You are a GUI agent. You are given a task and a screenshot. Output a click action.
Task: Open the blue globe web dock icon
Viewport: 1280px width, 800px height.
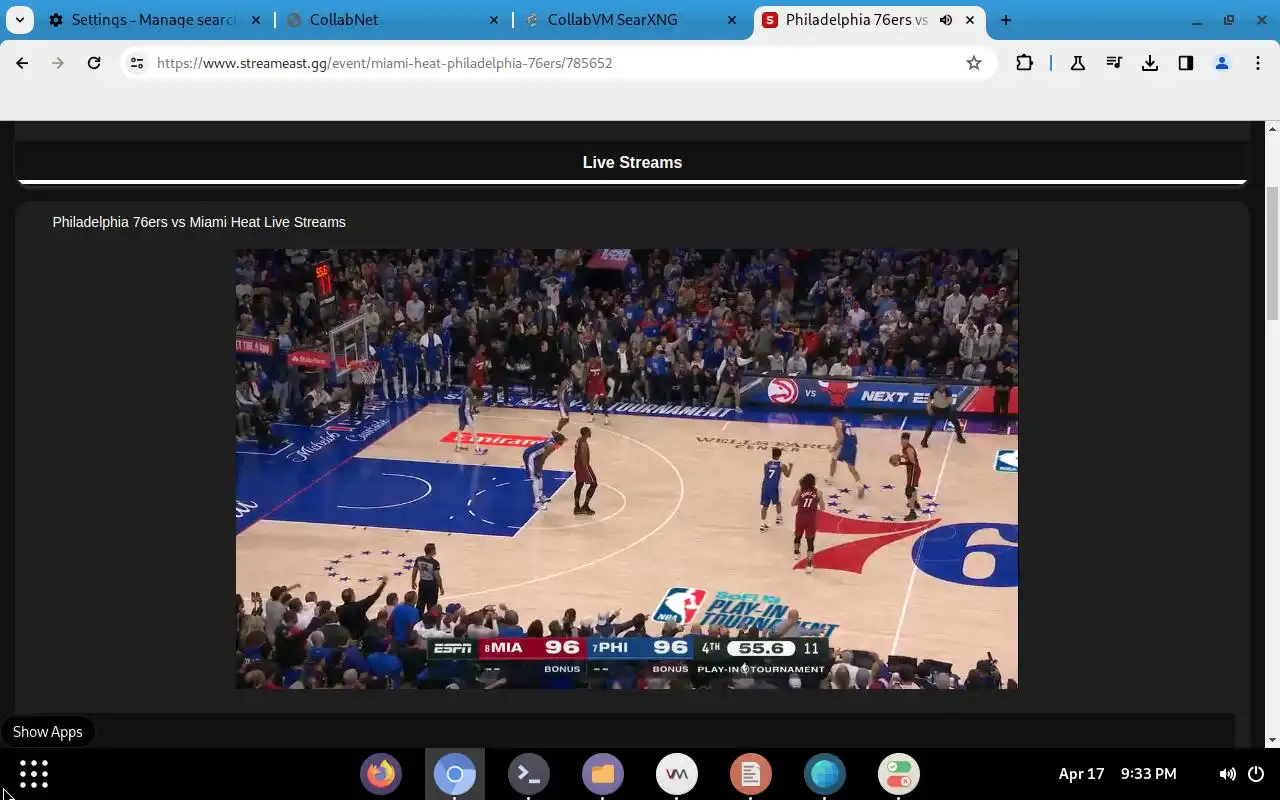(825, 774)
